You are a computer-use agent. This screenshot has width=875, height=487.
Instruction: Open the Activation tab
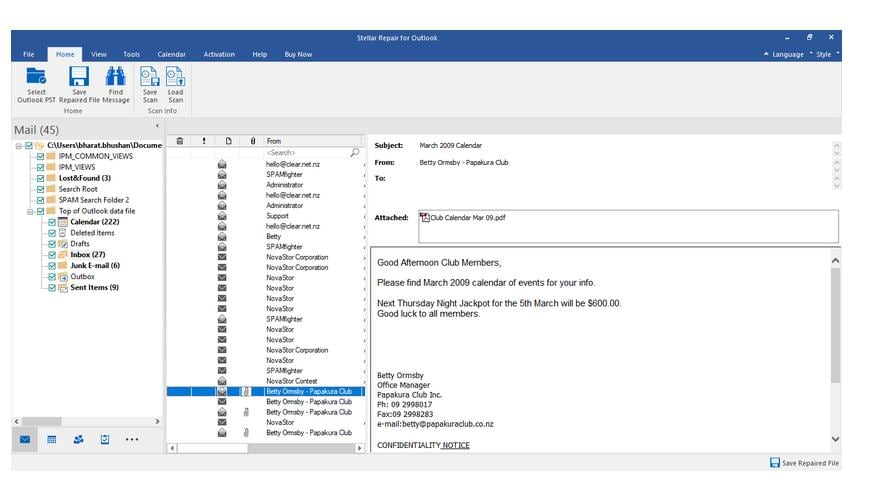click(219, 55)
